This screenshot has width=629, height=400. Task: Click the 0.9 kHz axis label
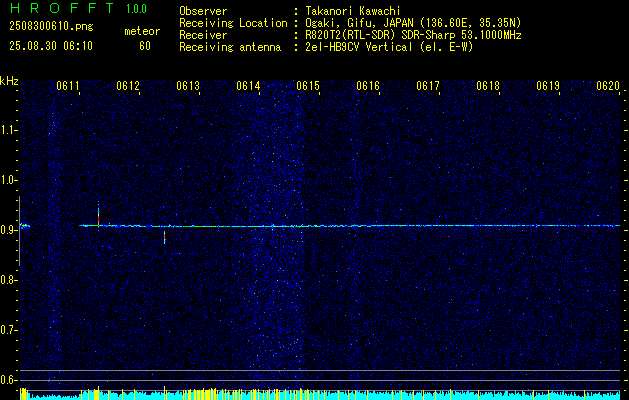coord(9,230)
